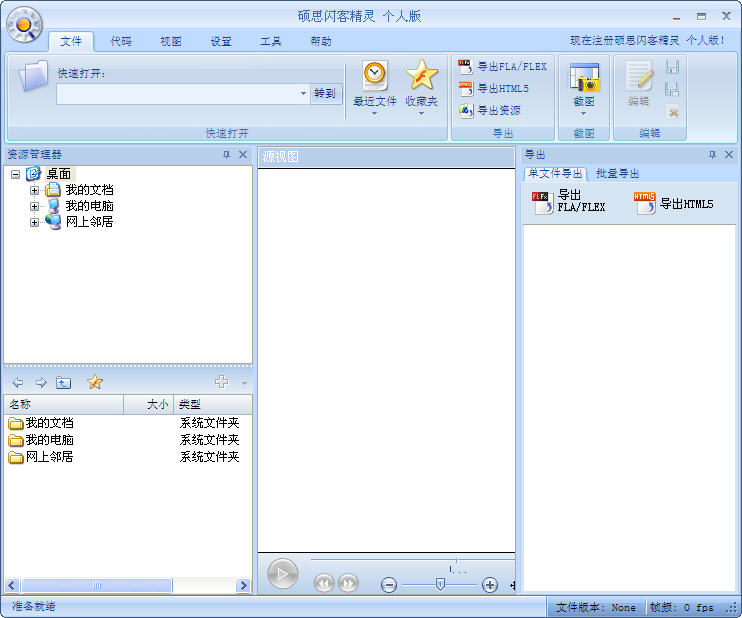Click the 转到 go button
This screenshot has height=618, width=742.
(x=325, y=93)
